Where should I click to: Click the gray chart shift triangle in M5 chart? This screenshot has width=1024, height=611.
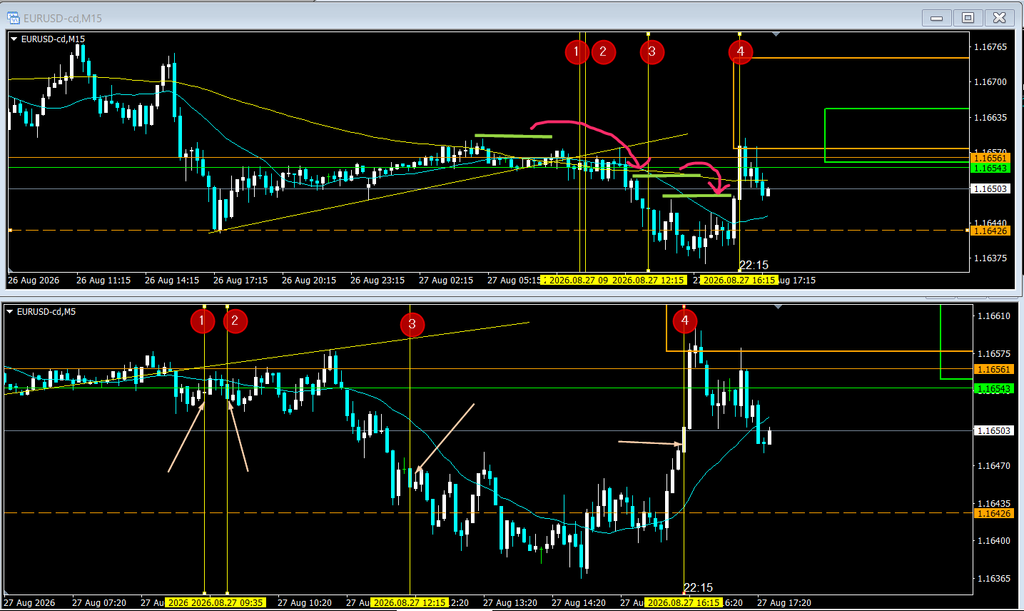[778, 306]
